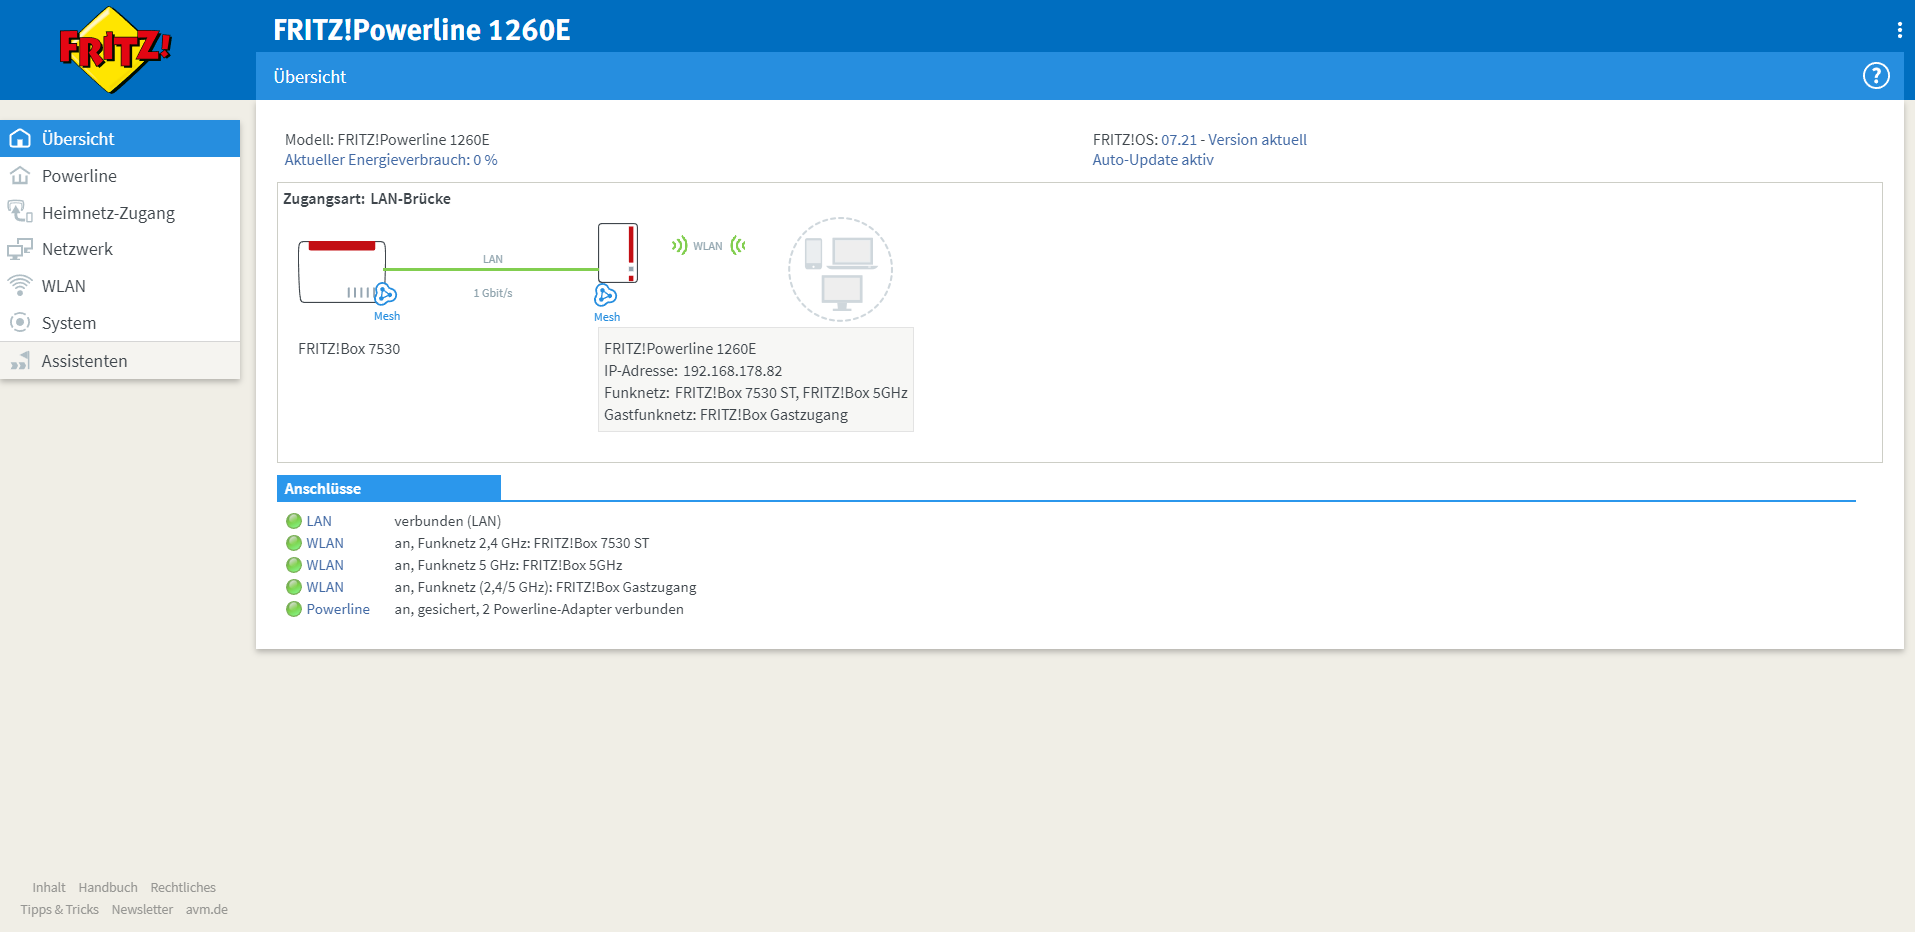
Task: Open the help question mark icon
Action: [x=1876, y=76]
